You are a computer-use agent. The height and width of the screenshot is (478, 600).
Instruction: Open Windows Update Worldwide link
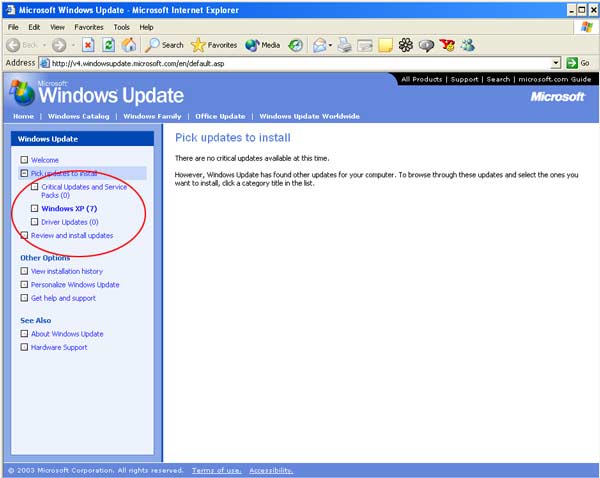coord(310,116)
